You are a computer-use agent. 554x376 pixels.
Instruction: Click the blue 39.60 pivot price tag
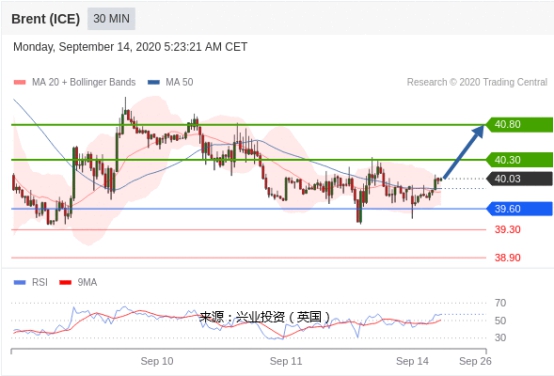coord(519,209)
